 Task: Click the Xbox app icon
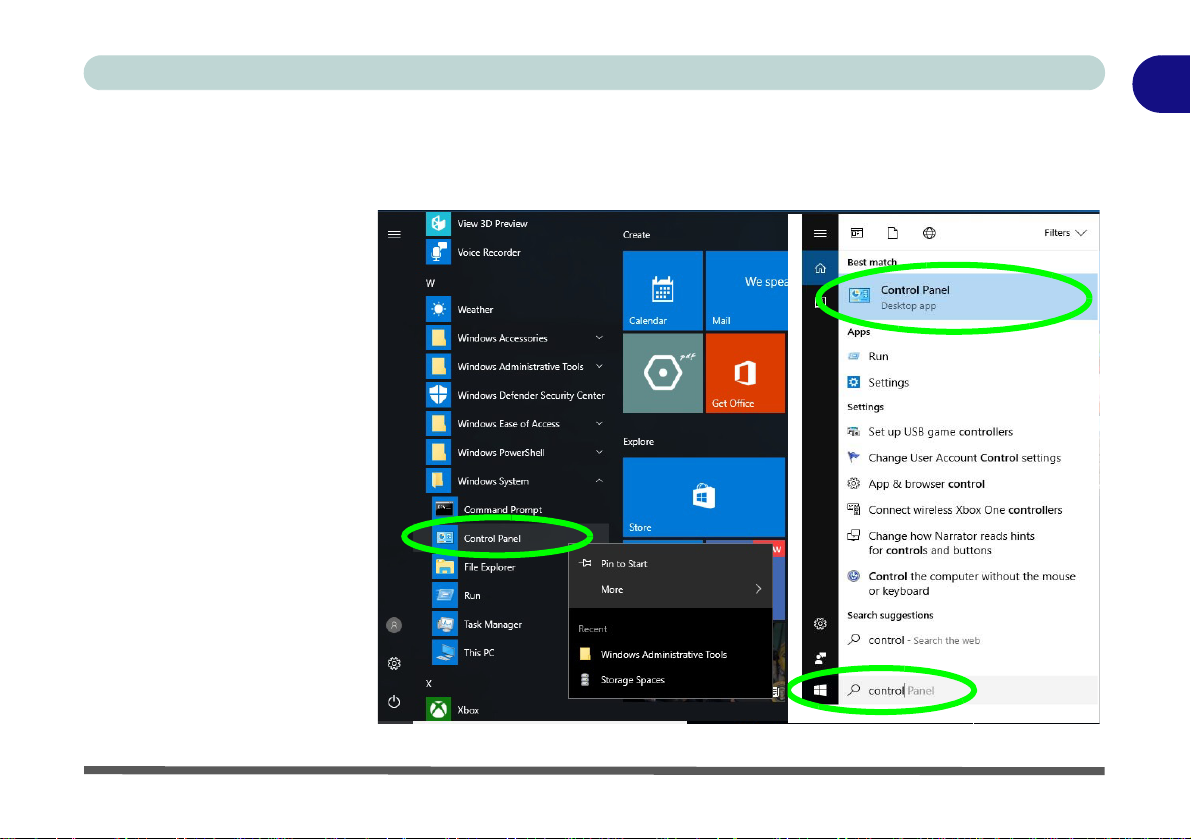[x=438, y=710]
